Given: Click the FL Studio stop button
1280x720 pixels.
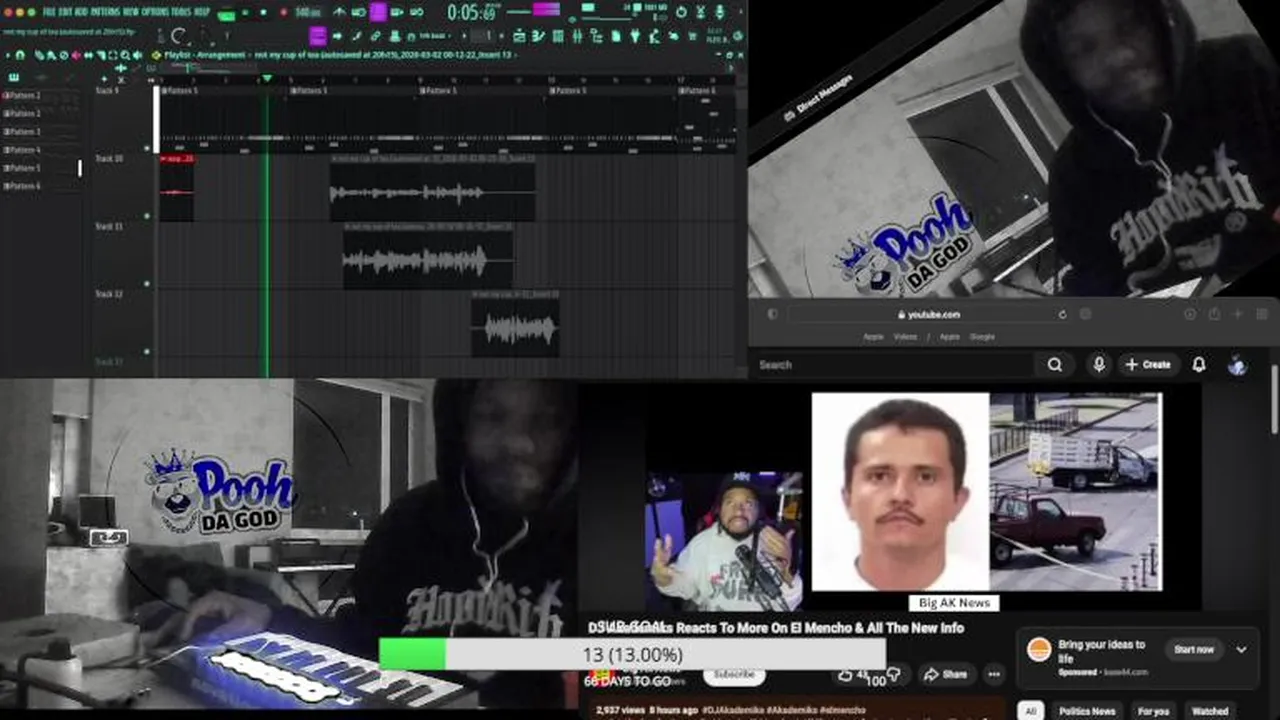Looking at the screenshot, I should coord(263,12).
